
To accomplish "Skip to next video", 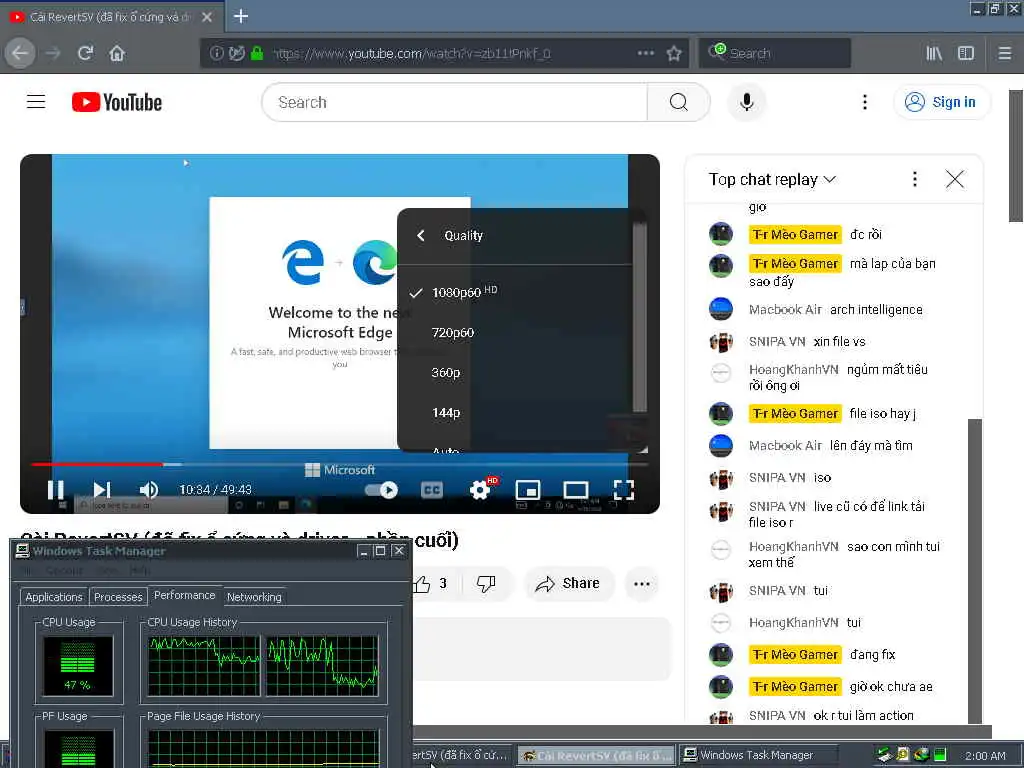I will point(102,490).
